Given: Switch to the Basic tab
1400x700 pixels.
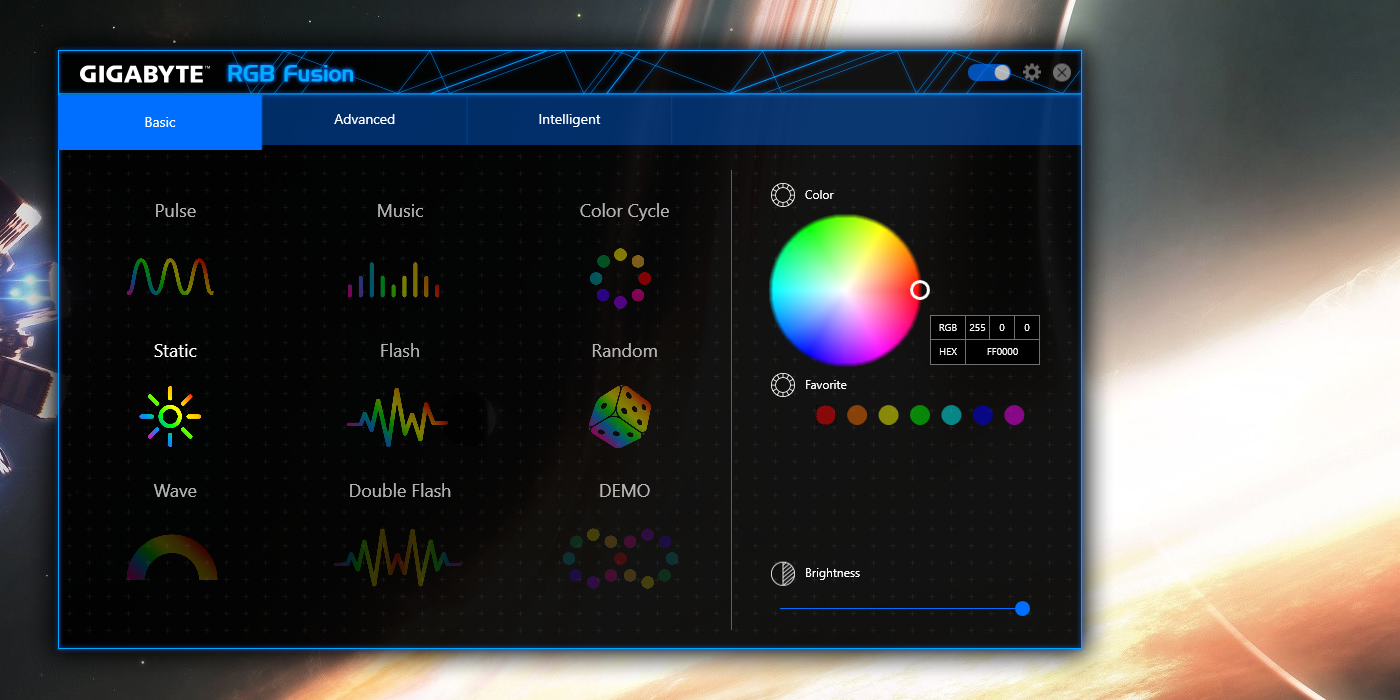Looking at the screenshot, I should [x=160, y=122].
